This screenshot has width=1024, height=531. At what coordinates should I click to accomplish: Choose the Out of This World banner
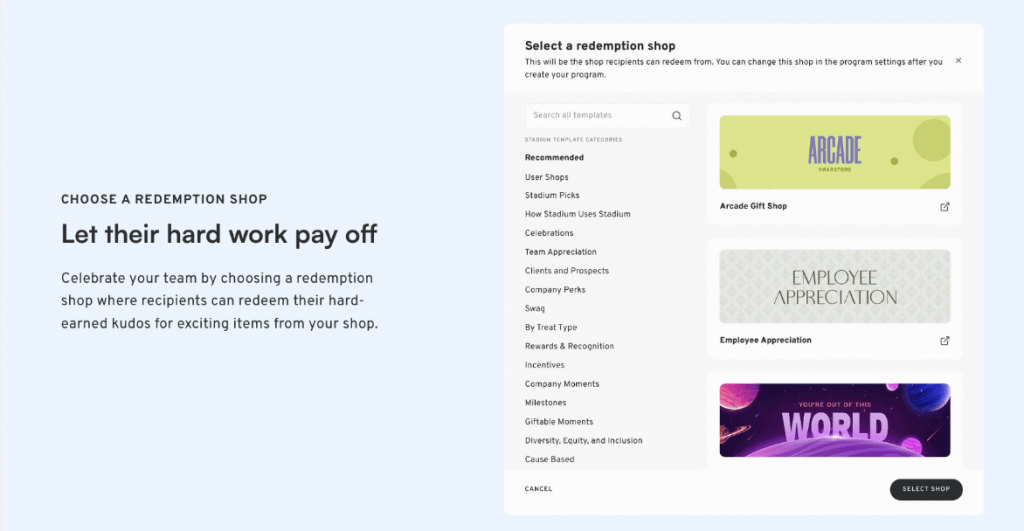tap(835, 420)
